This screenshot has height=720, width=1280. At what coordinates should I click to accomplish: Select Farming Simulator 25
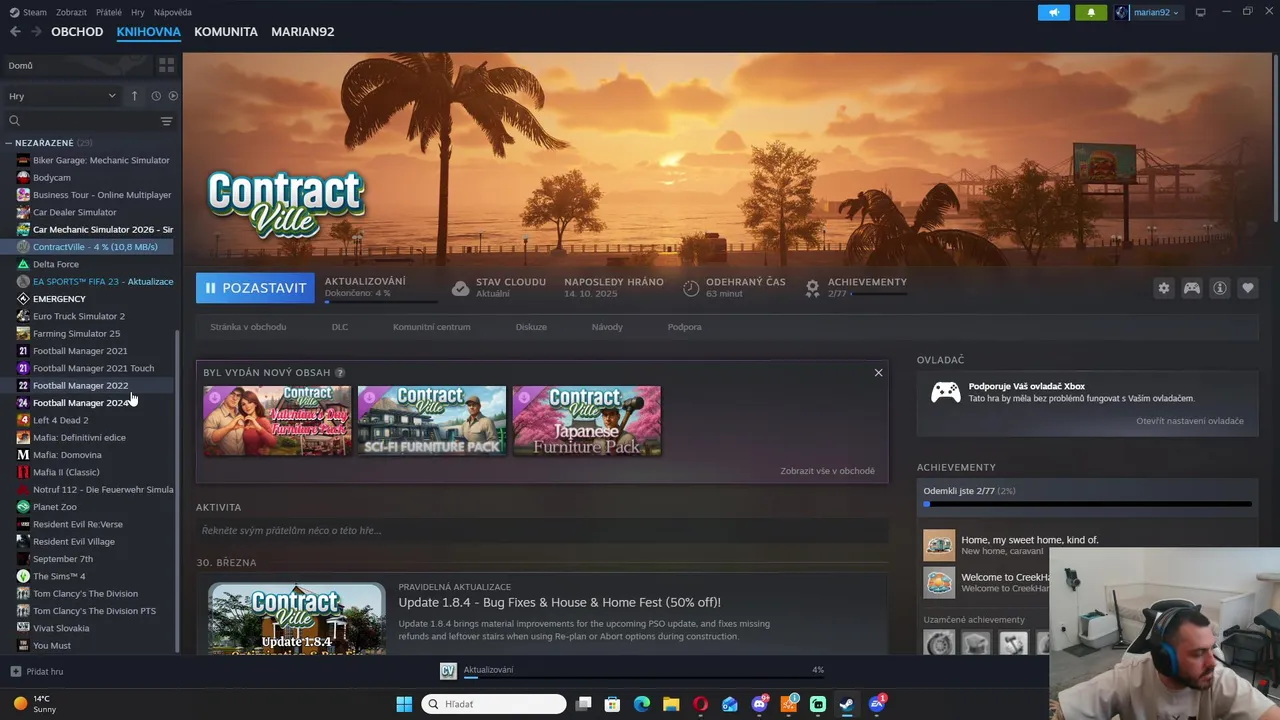click(95, 333)
